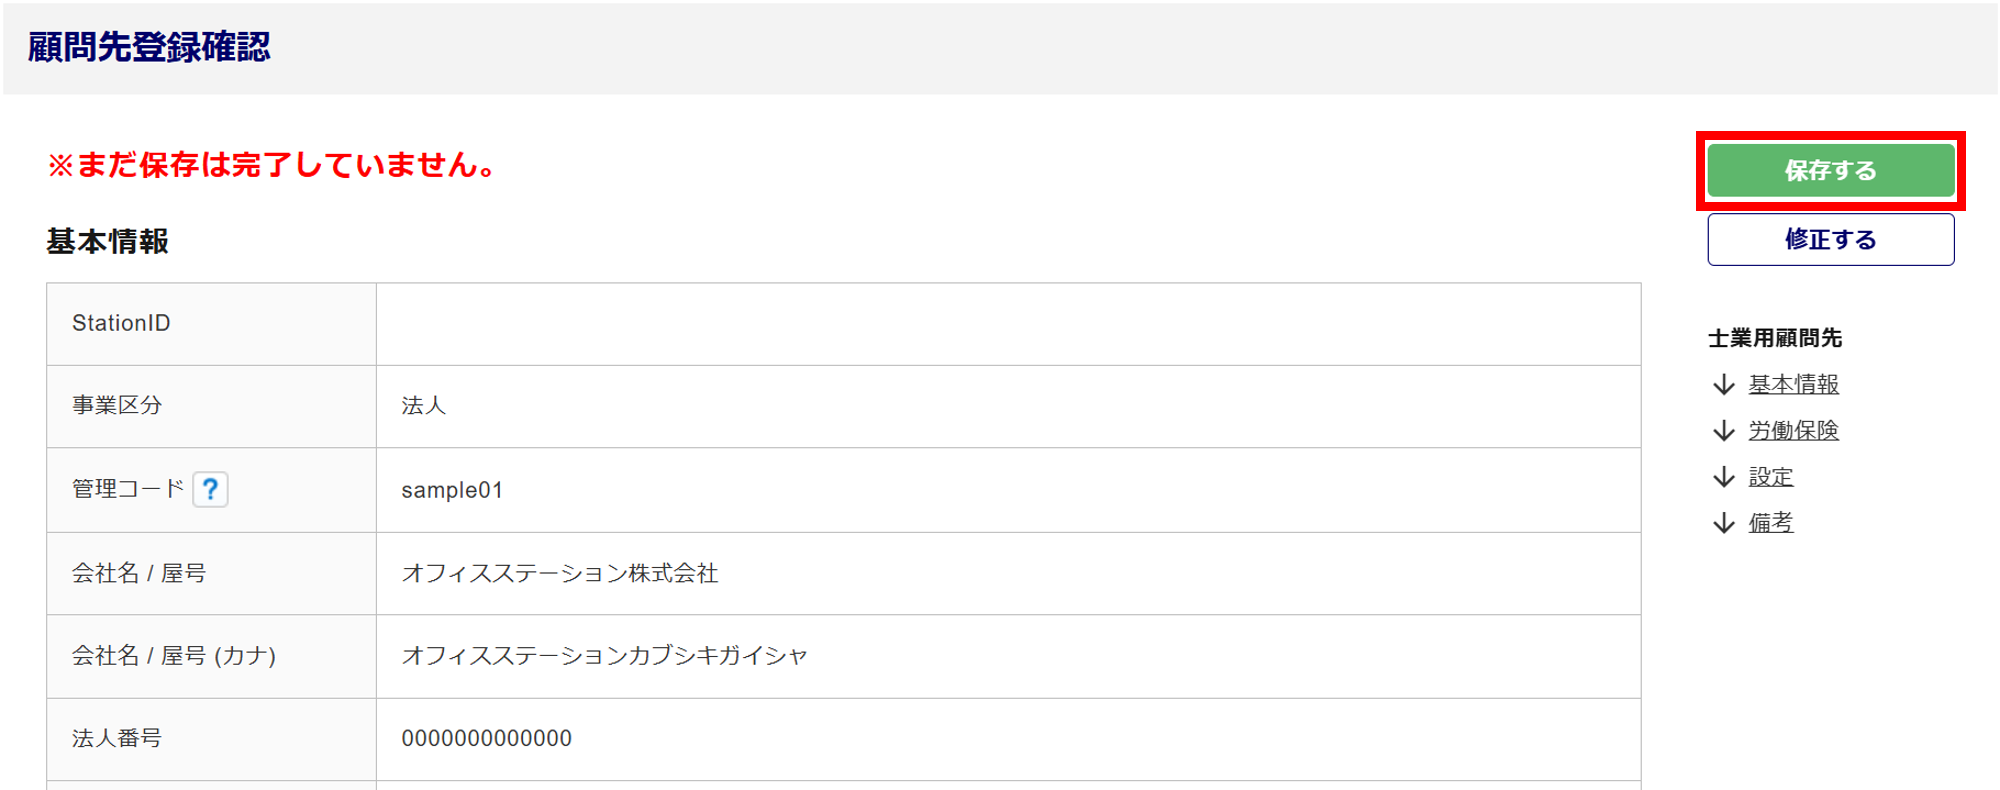
Task: Open the help icon beside 管理コード
Action: tap(210, 489)
